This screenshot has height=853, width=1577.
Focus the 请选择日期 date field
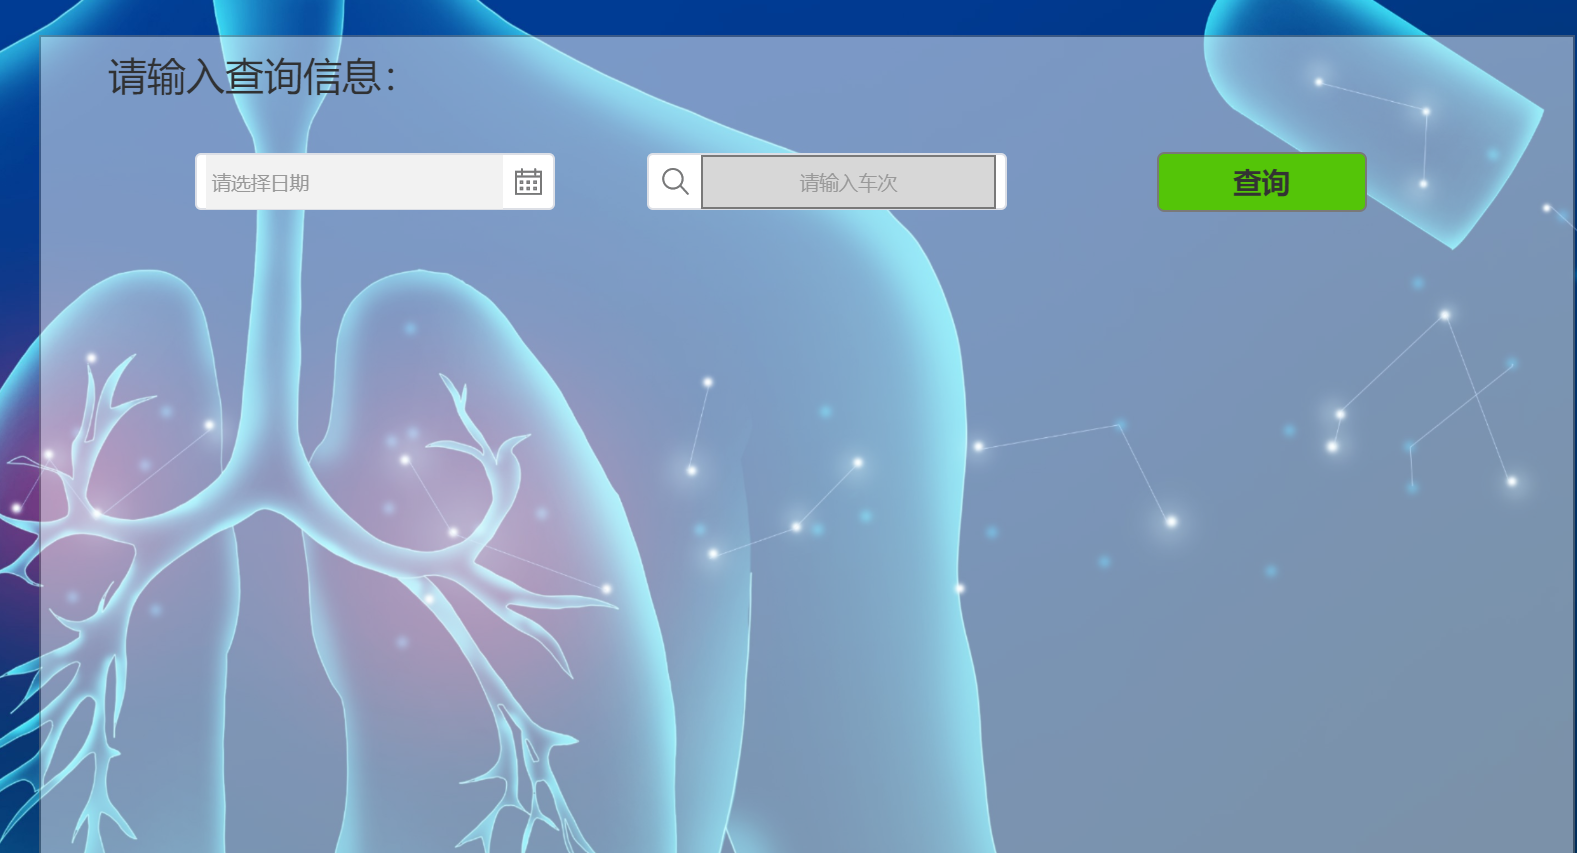coord(354,182)
